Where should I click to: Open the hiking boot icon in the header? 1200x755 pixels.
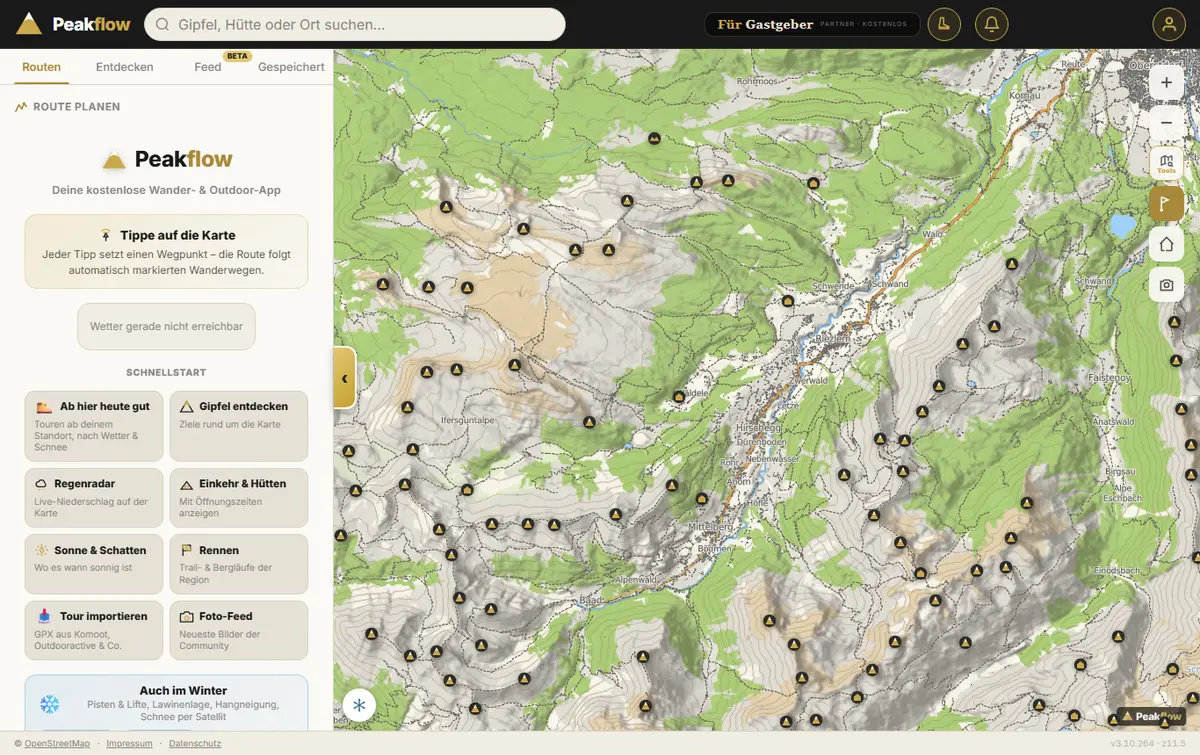944,24
